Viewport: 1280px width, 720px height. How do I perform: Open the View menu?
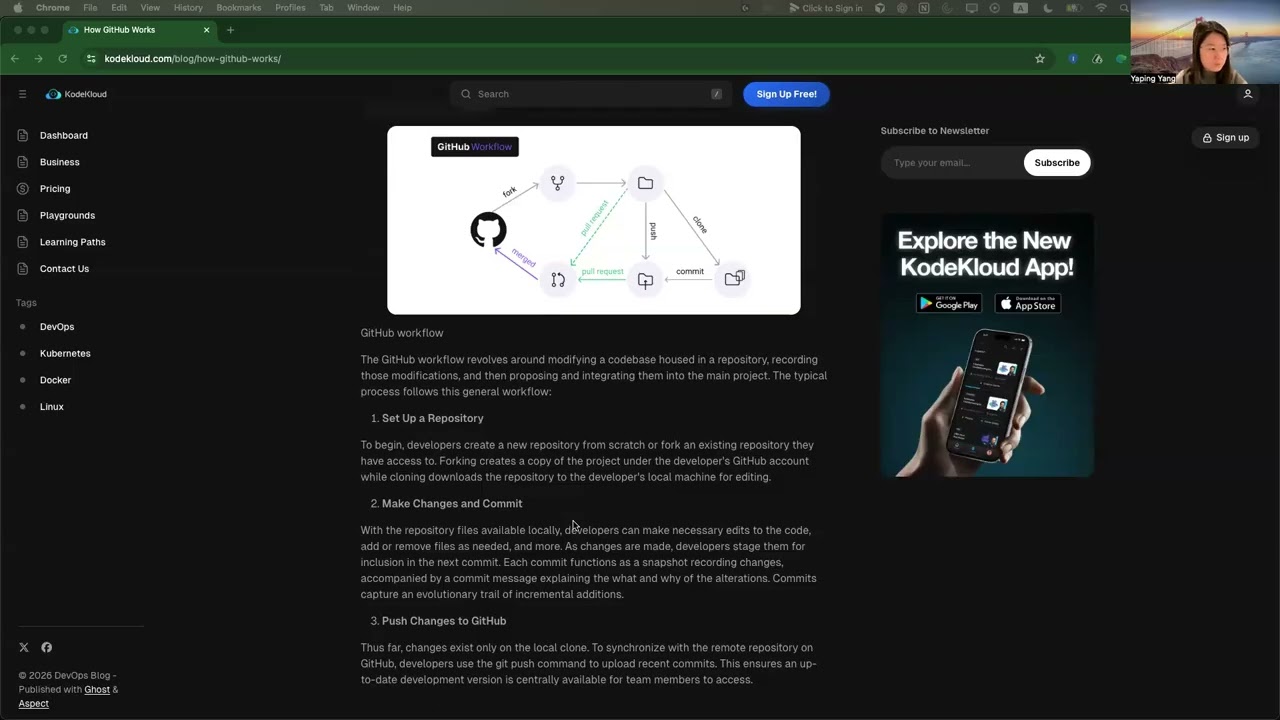pyautogui.click(x=150, y=8)
